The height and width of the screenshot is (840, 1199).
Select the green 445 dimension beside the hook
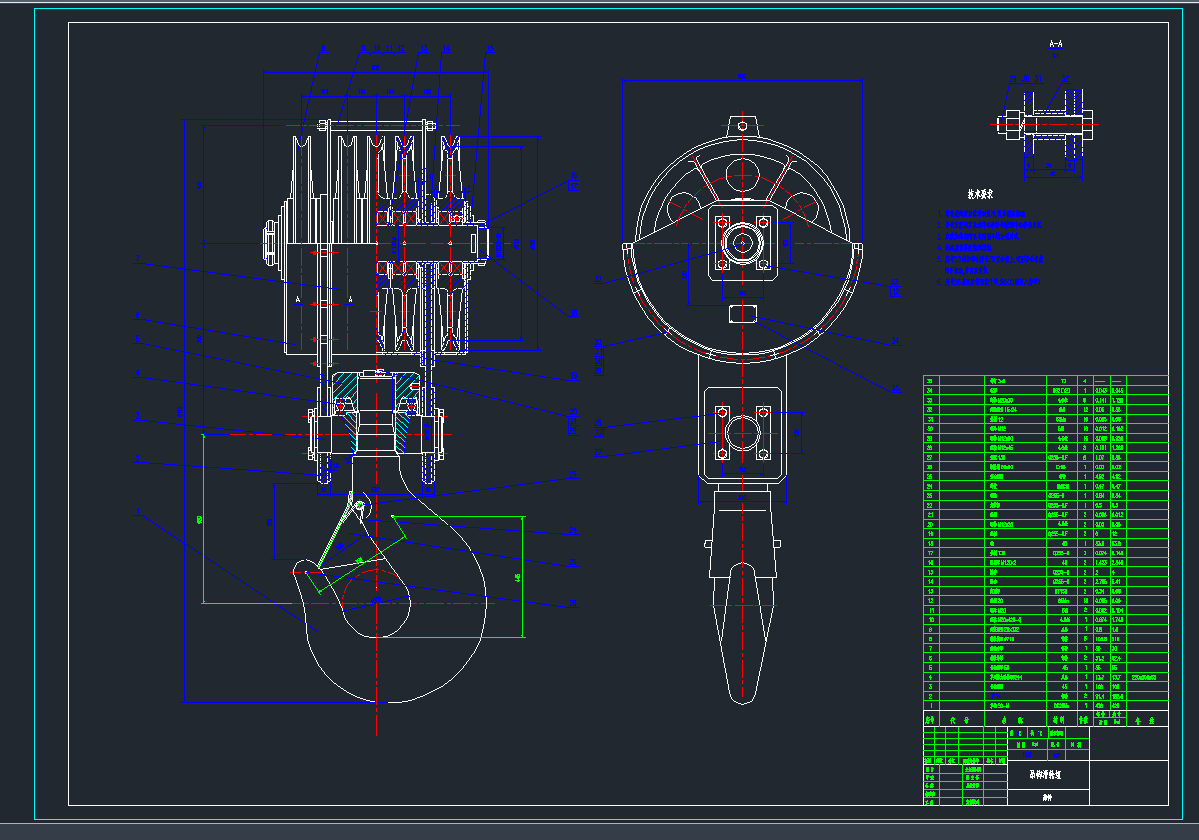517,577
